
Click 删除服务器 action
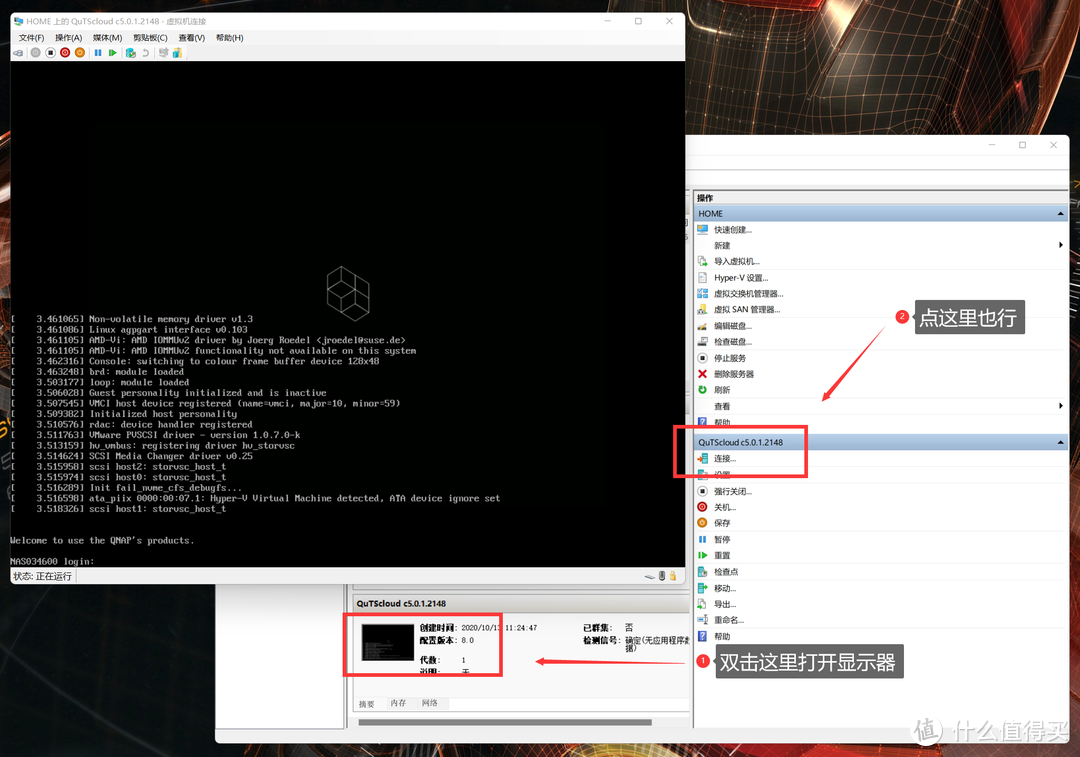point(734,374)
